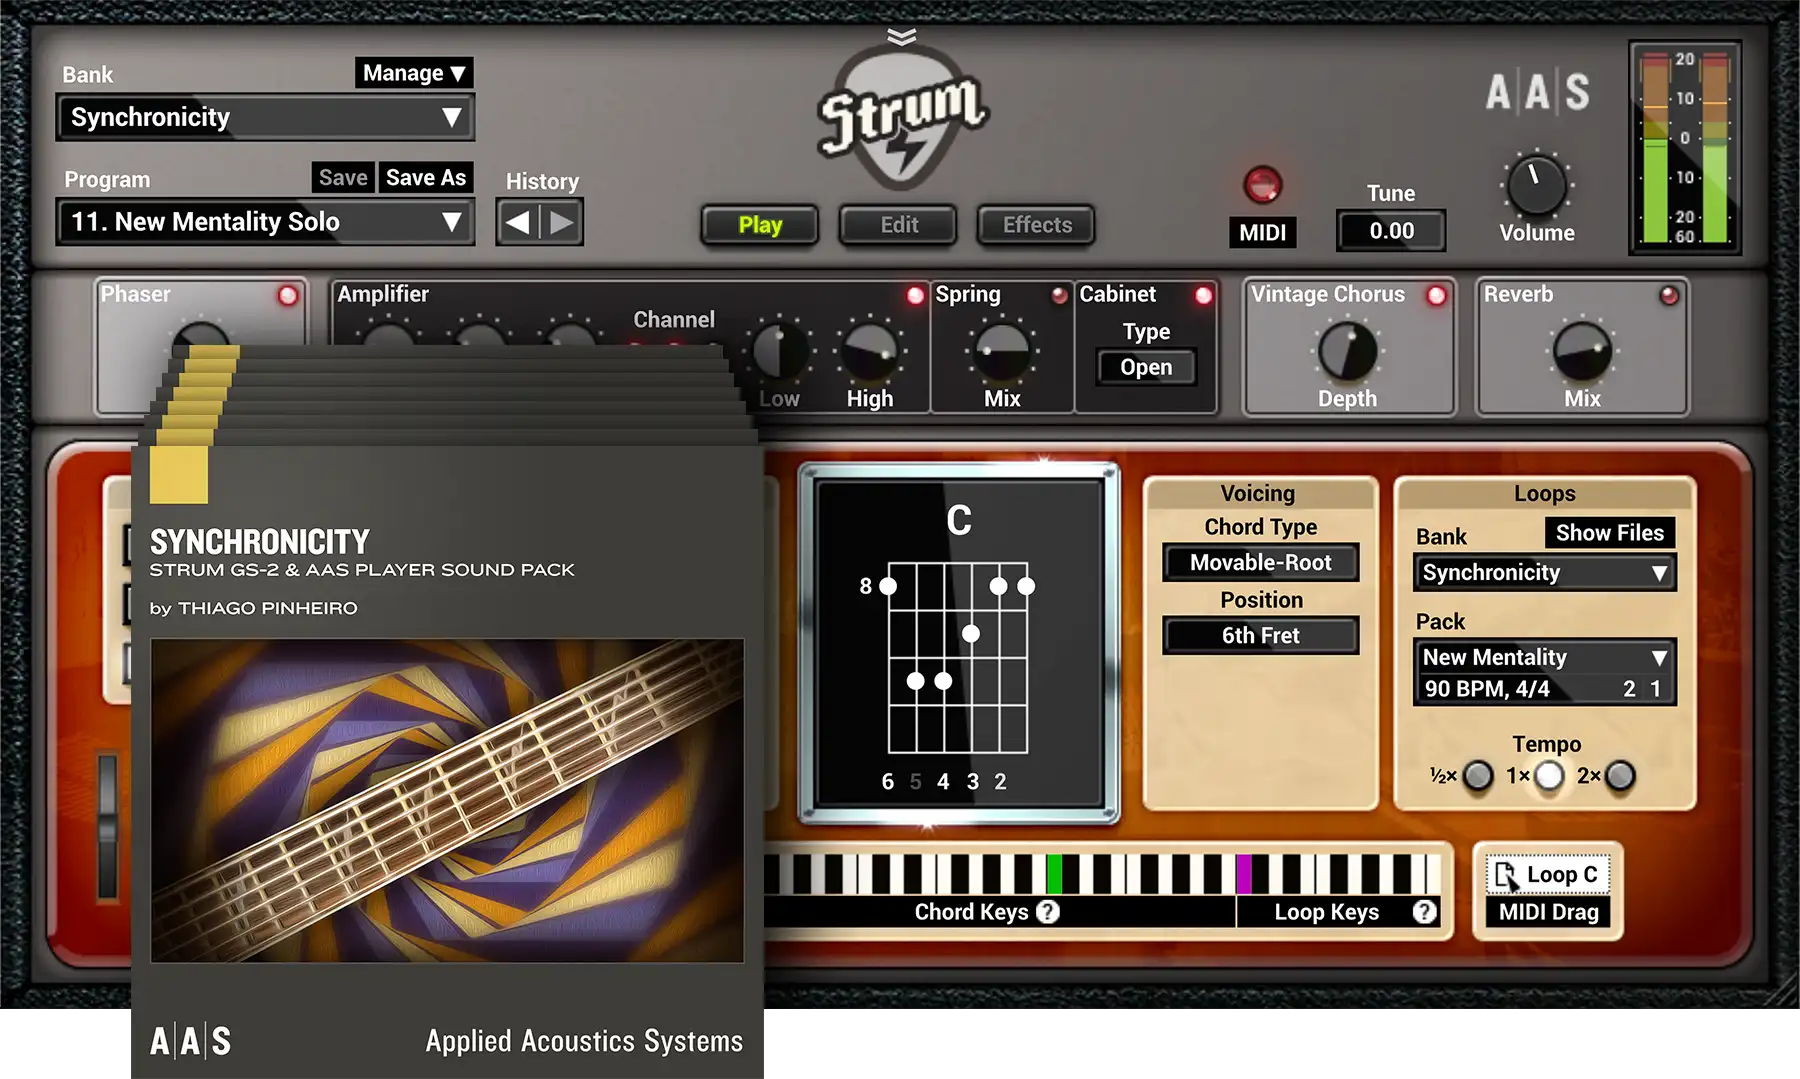Open the Program dropdown for New Mentality Solo
The height and width of the screenshot is (1079, 1800).
[265, 221]
